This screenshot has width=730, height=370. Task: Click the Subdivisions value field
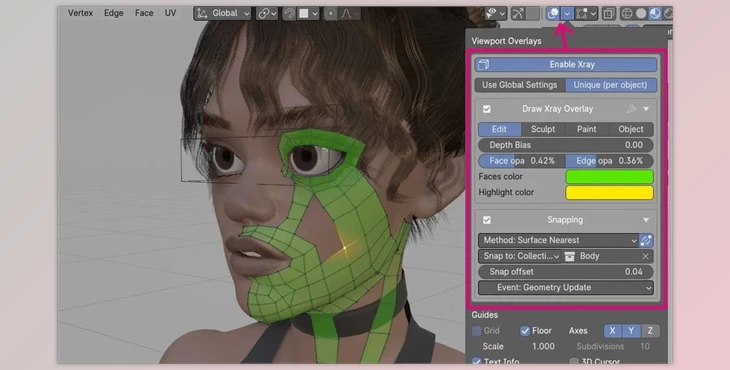613,347
